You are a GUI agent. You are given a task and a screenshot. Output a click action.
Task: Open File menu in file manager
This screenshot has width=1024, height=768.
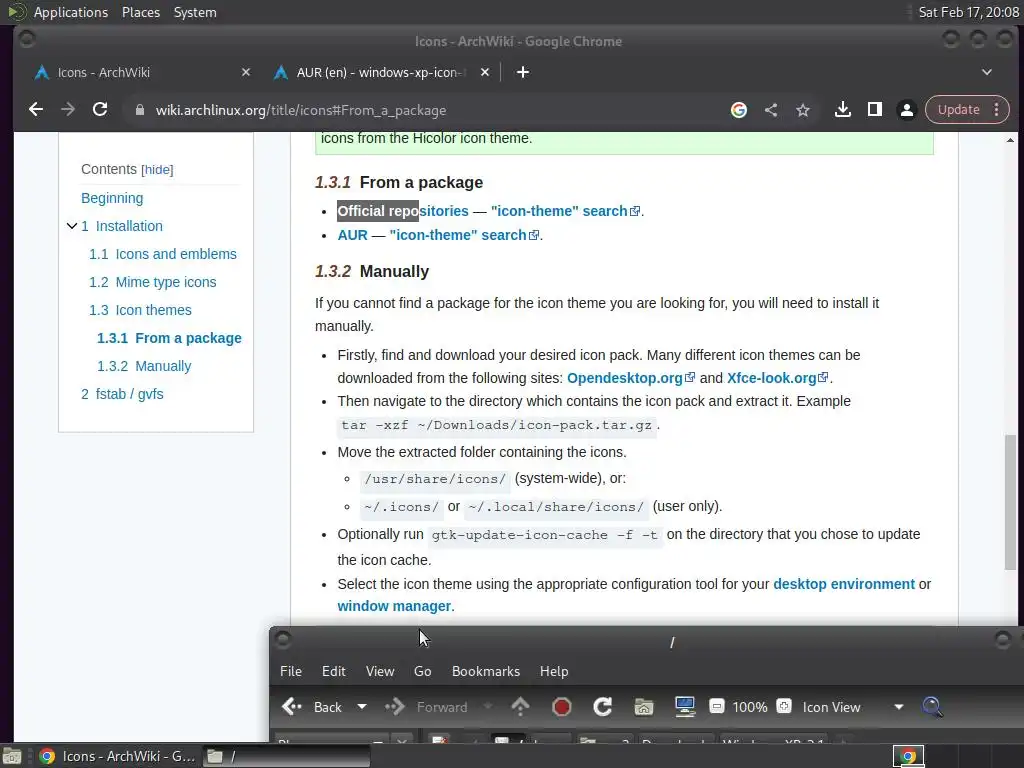[x=291, y=671]
